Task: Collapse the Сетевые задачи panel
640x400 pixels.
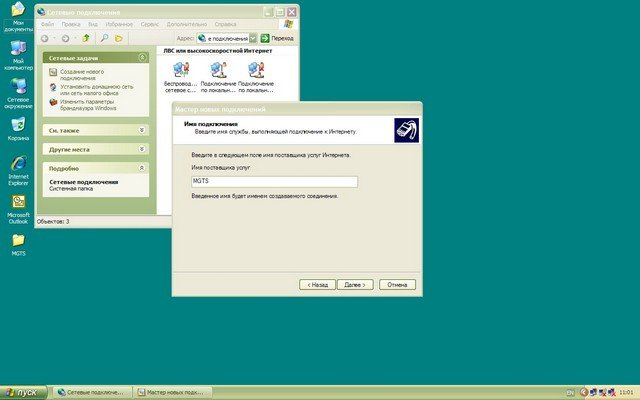Action: click(x=141, y=59)
